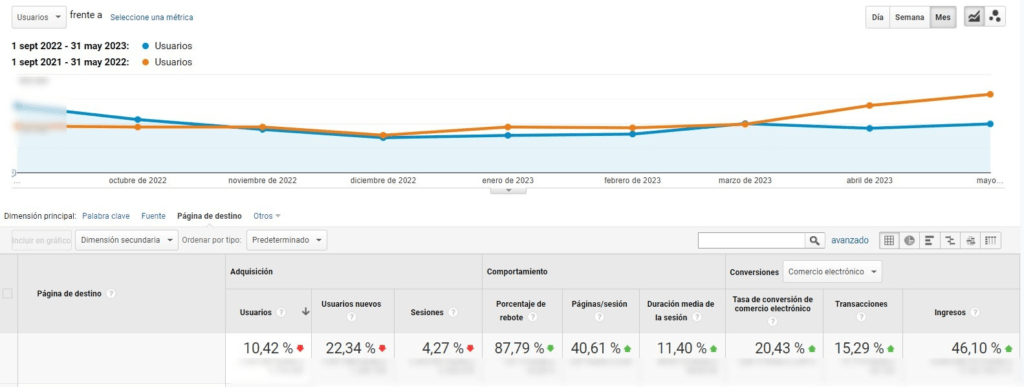Click orange data point at mayo end

[991, 94]
